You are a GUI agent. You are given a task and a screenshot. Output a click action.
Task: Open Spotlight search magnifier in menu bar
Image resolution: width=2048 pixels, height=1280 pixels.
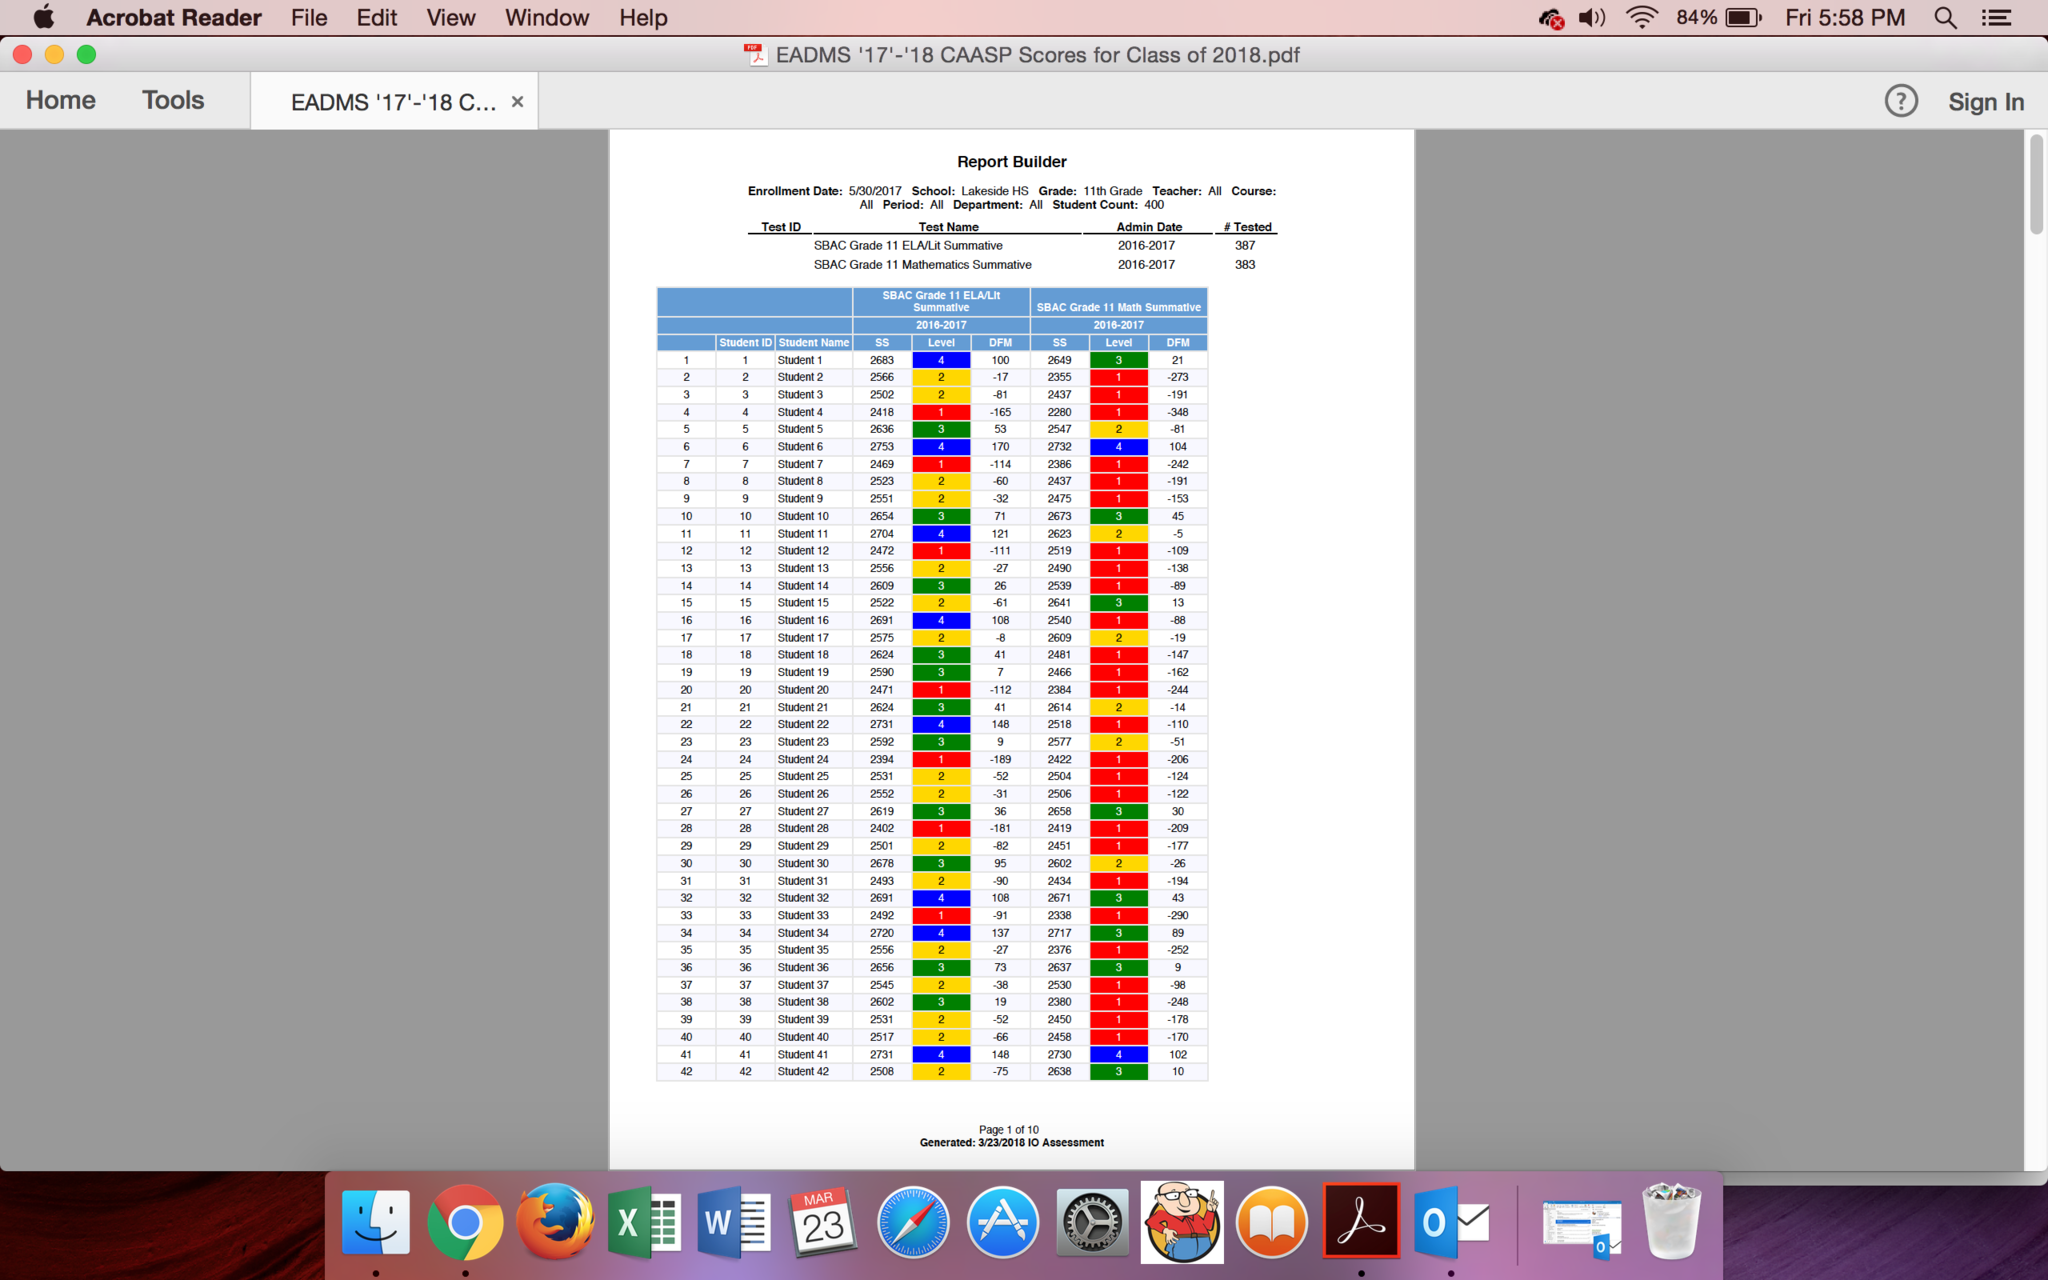point(1945,18)
